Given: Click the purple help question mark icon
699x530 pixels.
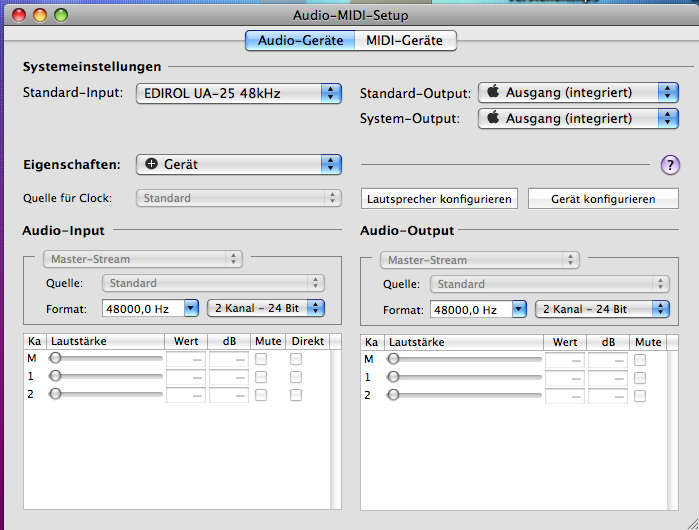Looking at the screenshot, I should click(x=669, y=165).
